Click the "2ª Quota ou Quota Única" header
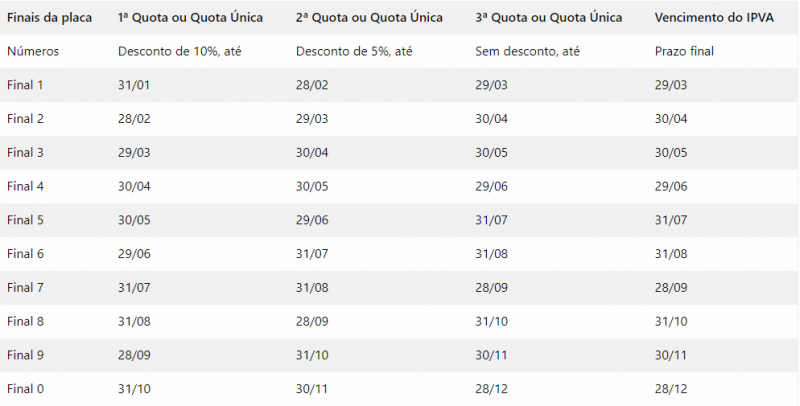The height and width of the screenshot is (406, 800). point(369,18)
